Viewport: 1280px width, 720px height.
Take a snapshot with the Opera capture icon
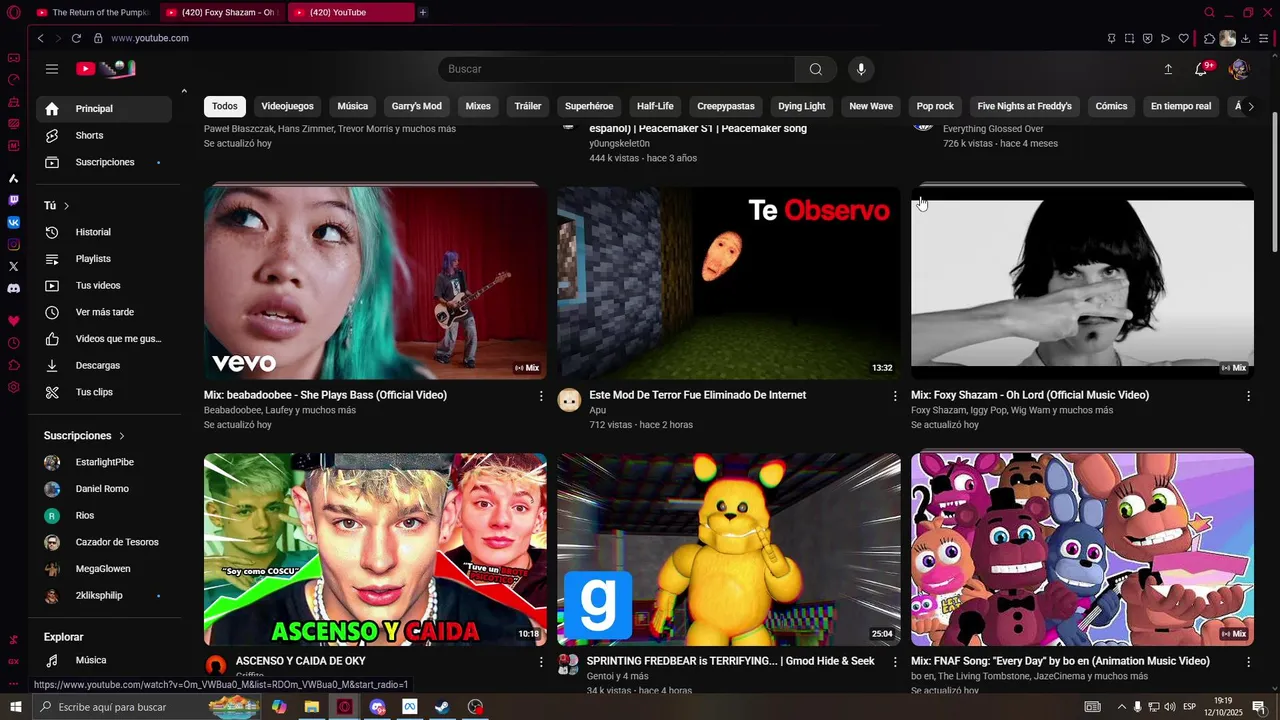pos(1129,38)
